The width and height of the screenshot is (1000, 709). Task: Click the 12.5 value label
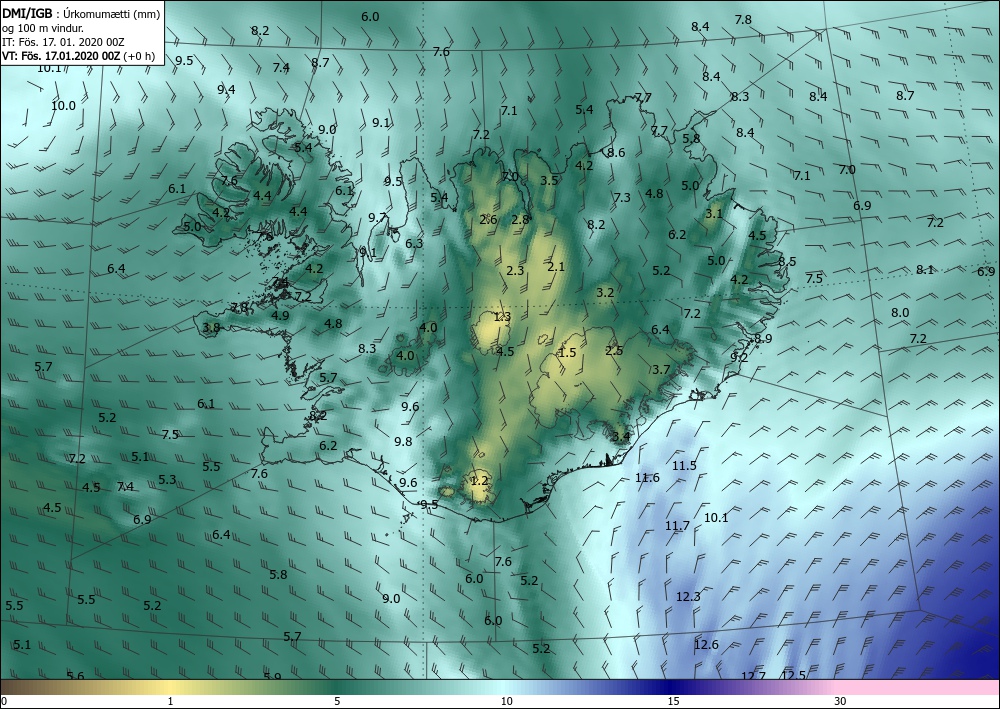click(793, 675)
